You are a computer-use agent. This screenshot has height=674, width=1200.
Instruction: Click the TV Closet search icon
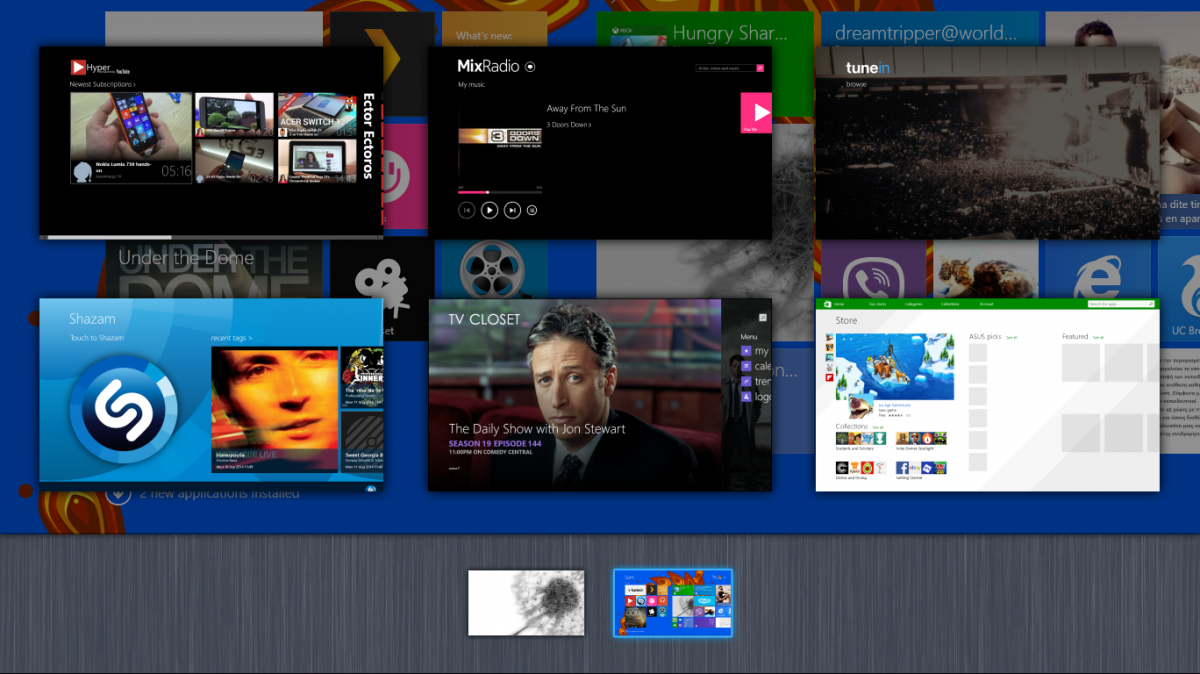coord(762,317)
